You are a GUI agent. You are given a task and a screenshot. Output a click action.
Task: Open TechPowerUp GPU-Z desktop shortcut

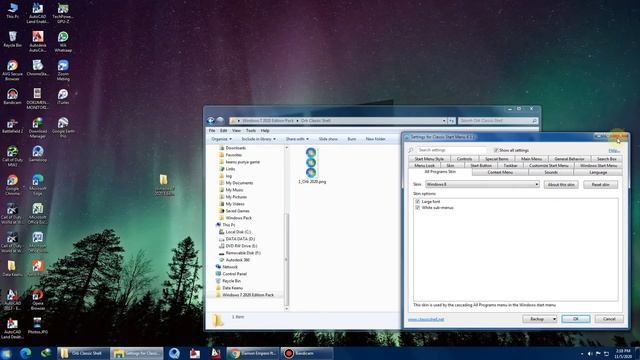[x=63, y=13]
